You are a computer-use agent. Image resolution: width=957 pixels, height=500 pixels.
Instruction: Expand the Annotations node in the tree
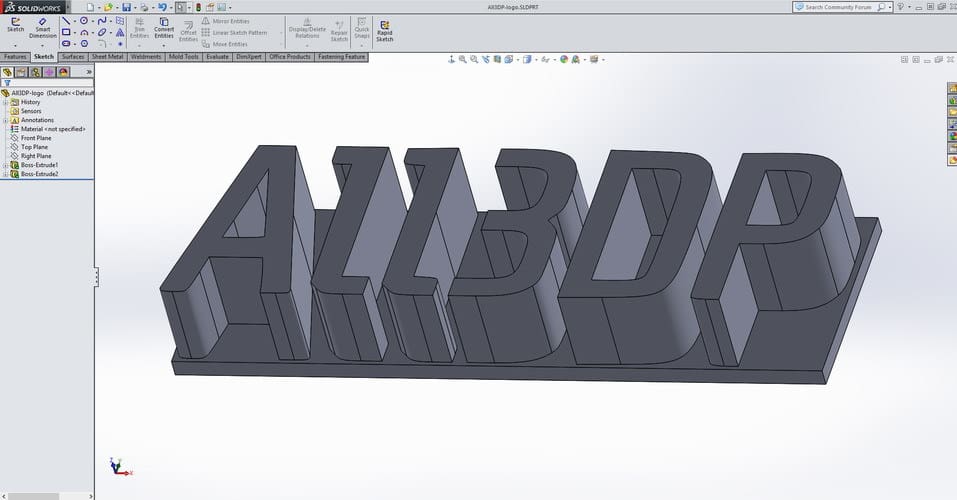click(5, 120)
